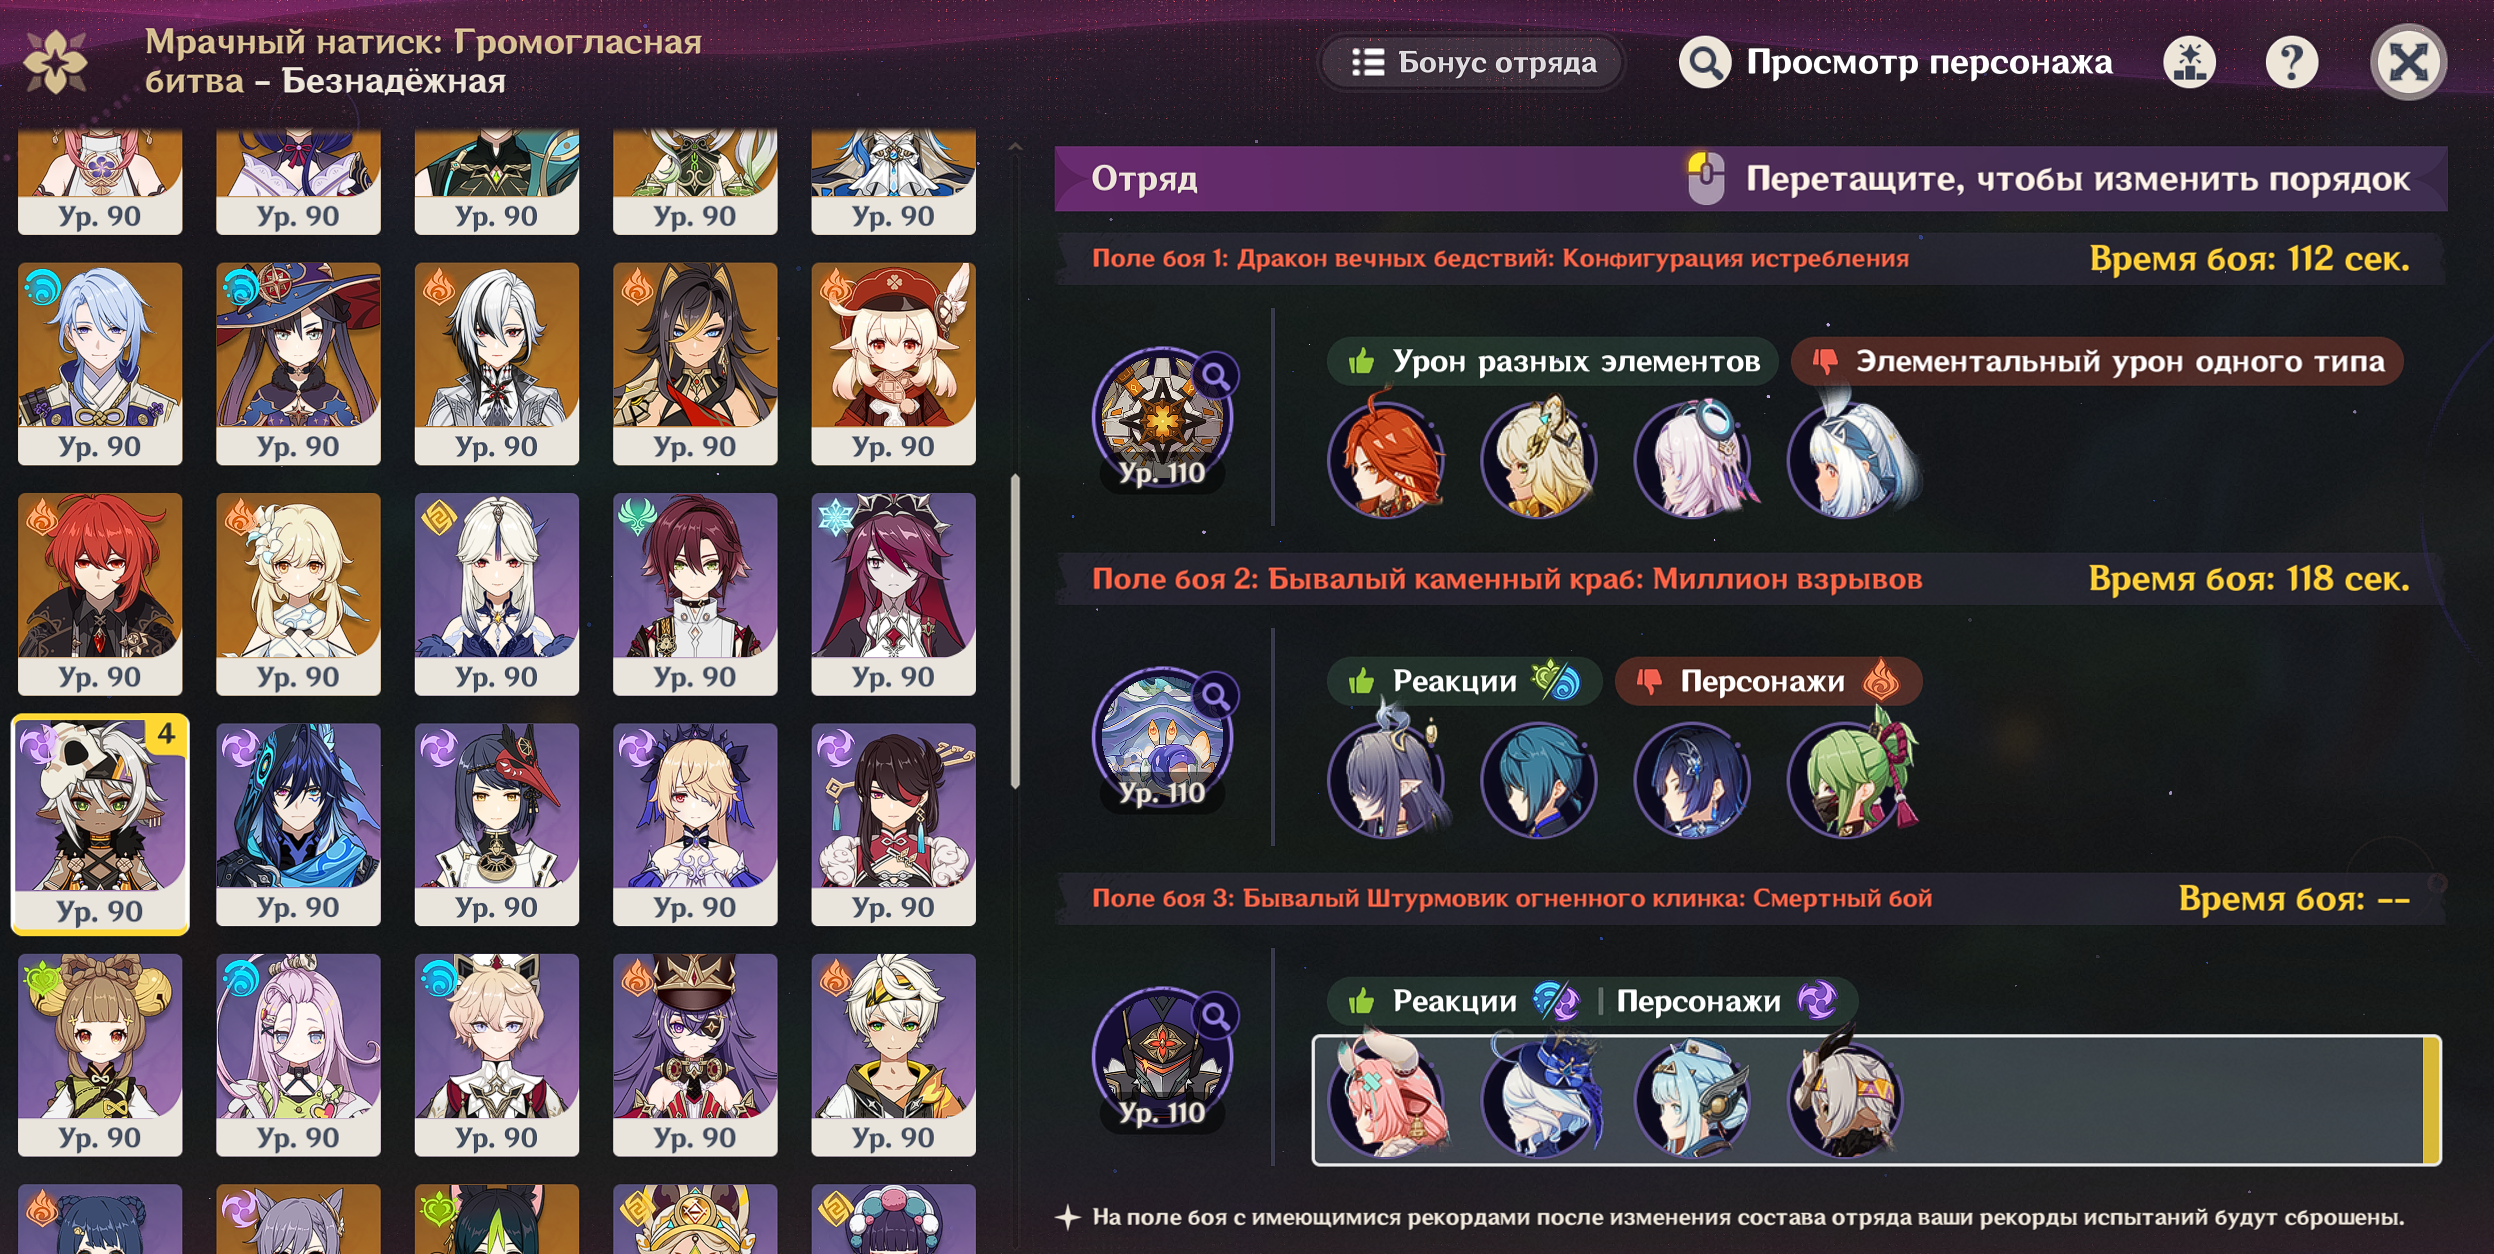Inspect the Battlefield 2 stone crab boss icon

[x=1162, y=738]
